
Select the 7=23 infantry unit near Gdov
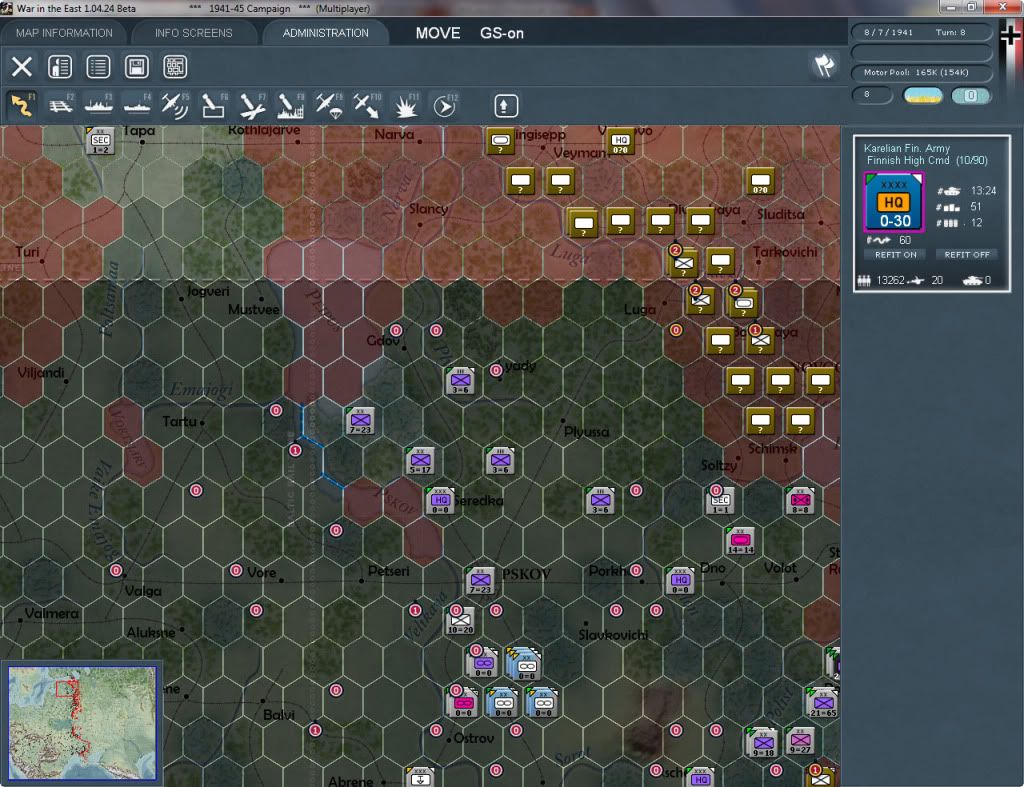point(360,421)
